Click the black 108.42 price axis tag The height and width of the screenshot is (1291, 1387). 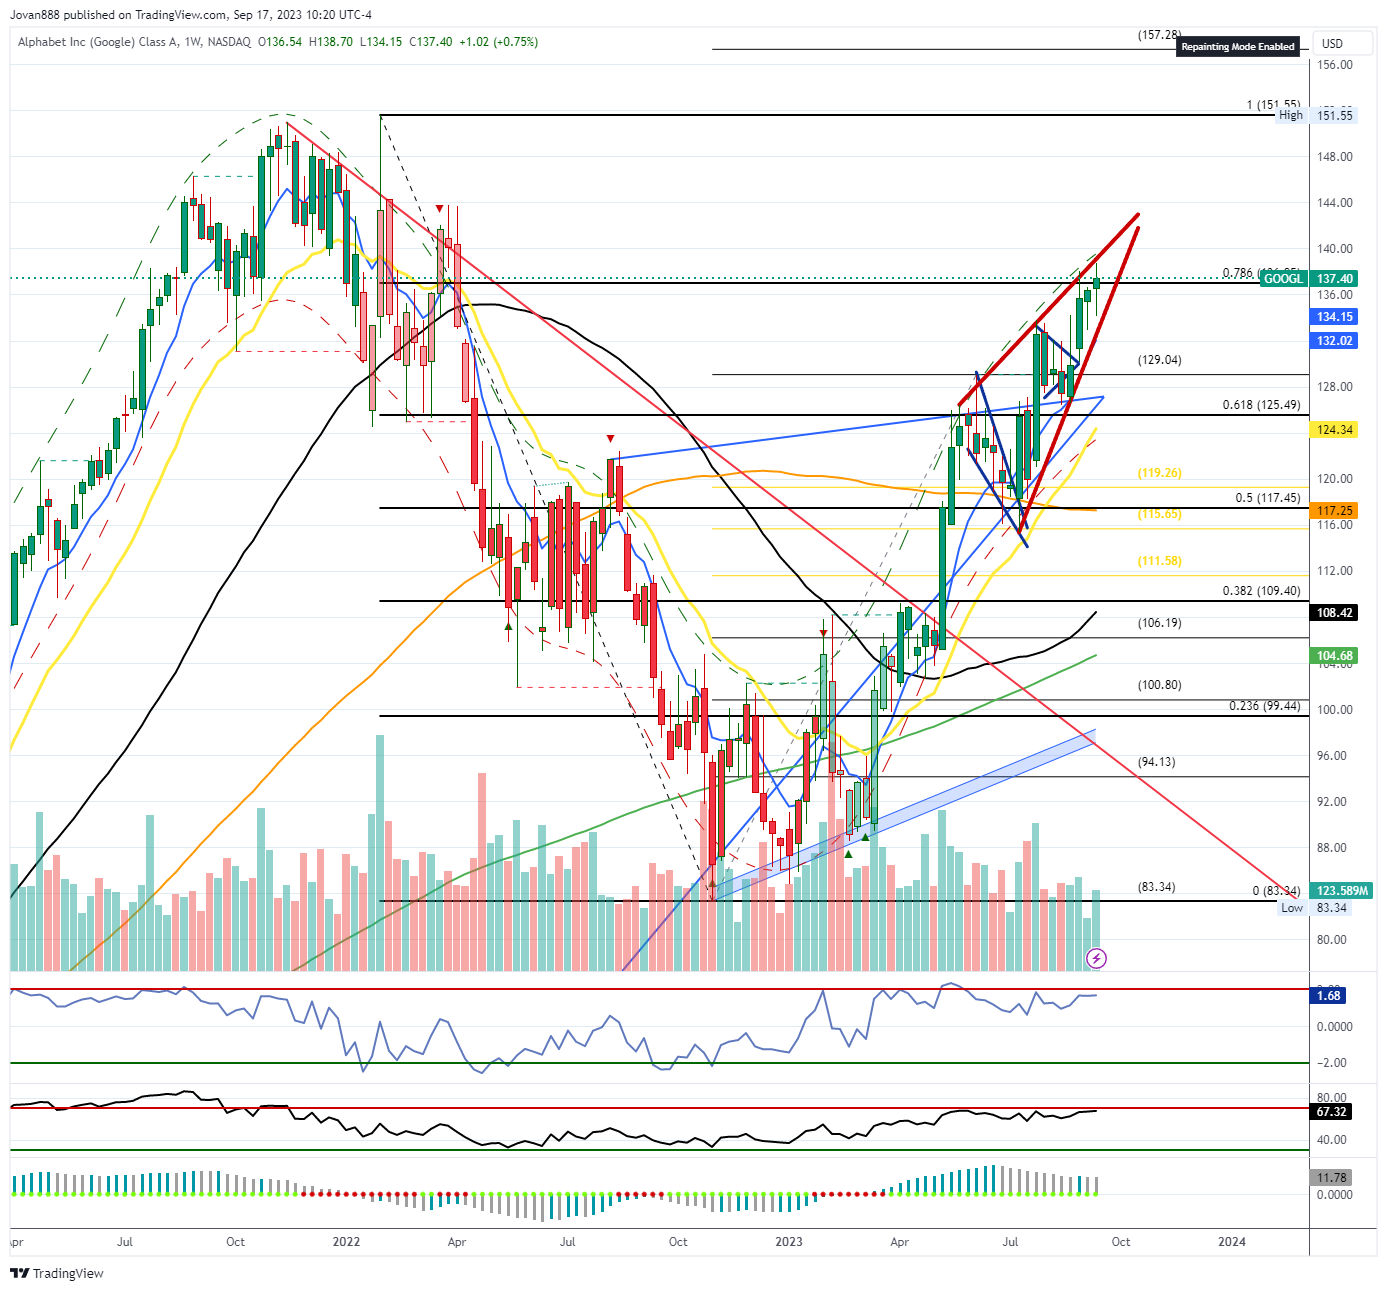click(1334, 613)
